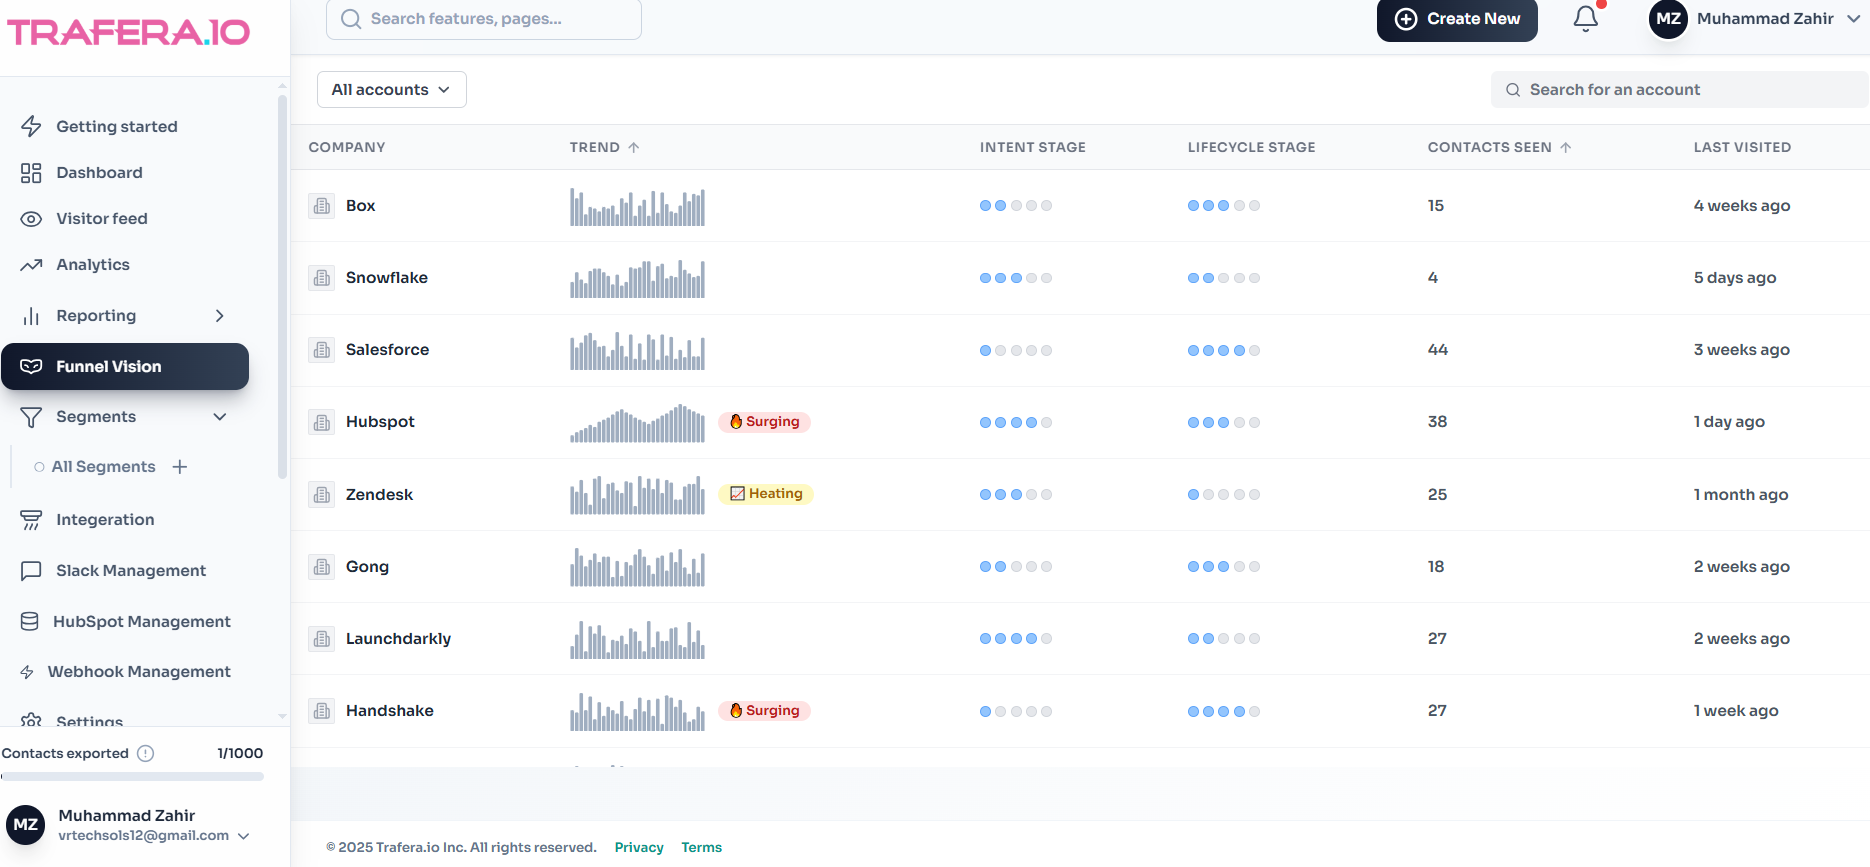Open the All accounts dropdown
Screen dimensions: 1870x867
392,90
